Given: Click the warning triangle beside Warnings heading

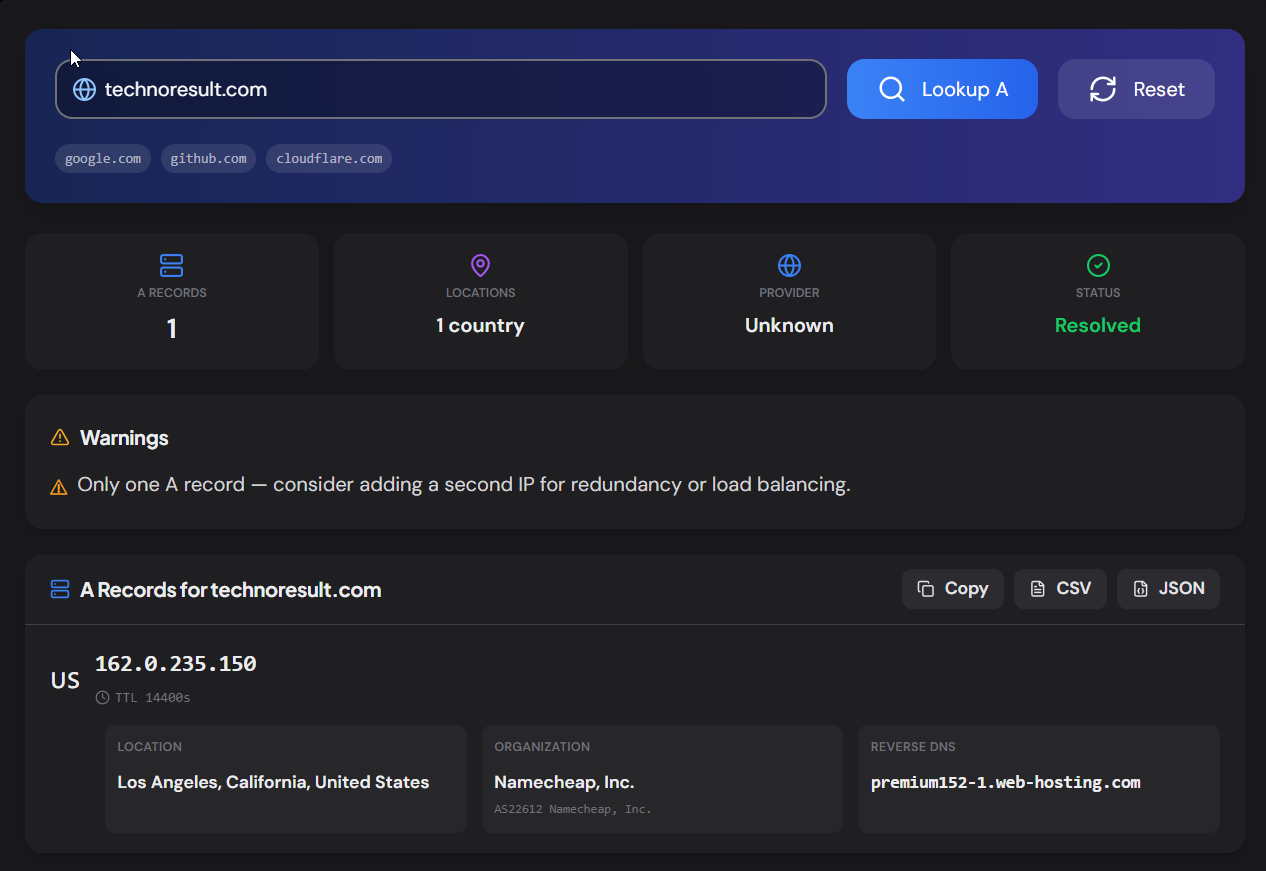Looking at the screenshot, I should pos(60,437).
